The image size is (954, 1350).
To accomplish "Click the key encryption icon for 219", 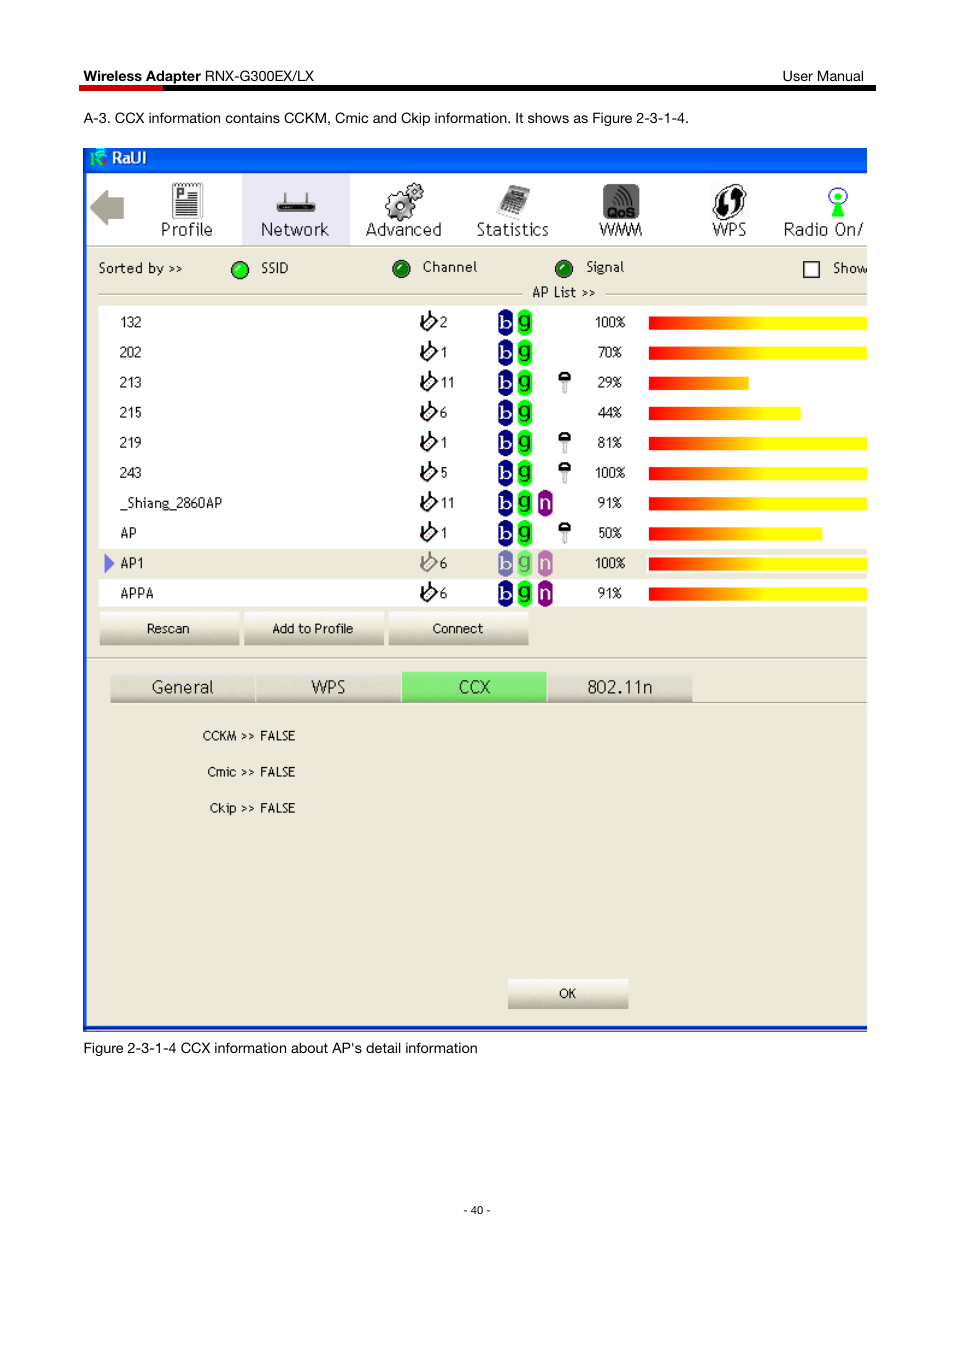I will (565, 442).
